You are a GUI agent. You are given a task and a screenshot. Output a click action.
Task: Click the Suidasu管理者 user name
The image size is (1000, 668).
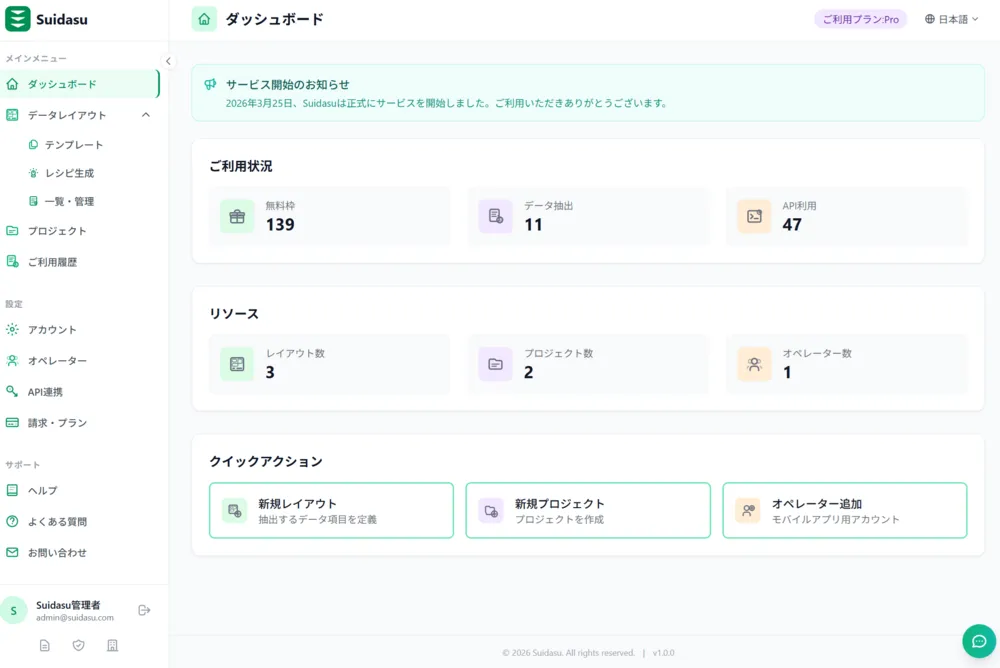(68, 605)
